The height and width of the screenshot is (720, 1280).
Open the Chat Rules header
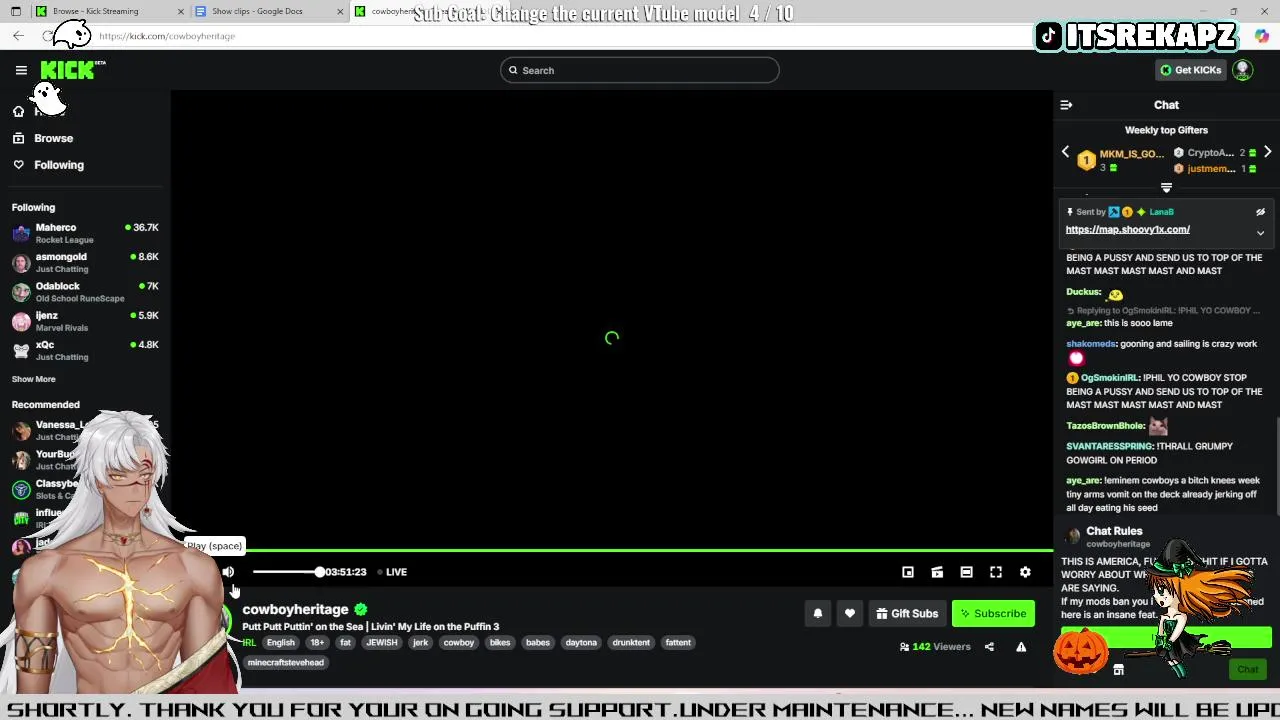pyautogui.click(x=1114, y=531)
